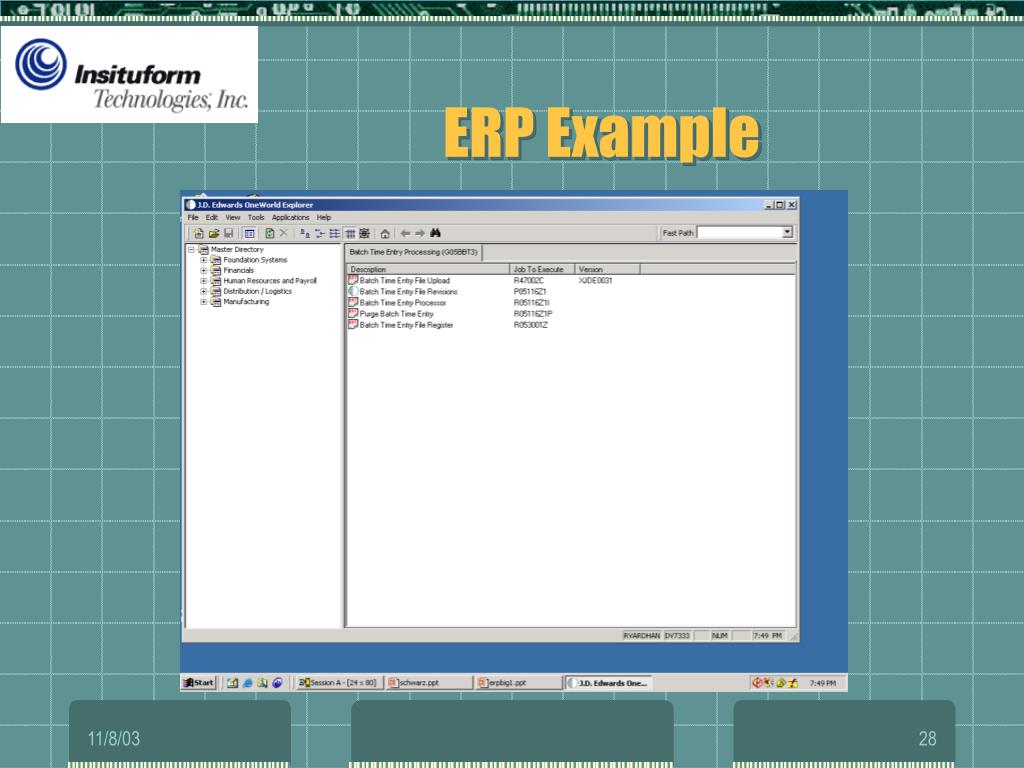Click the R47002C job cell
This screenshot has height=768, width=1024.
pyautogui.click(x=528, y=280)
